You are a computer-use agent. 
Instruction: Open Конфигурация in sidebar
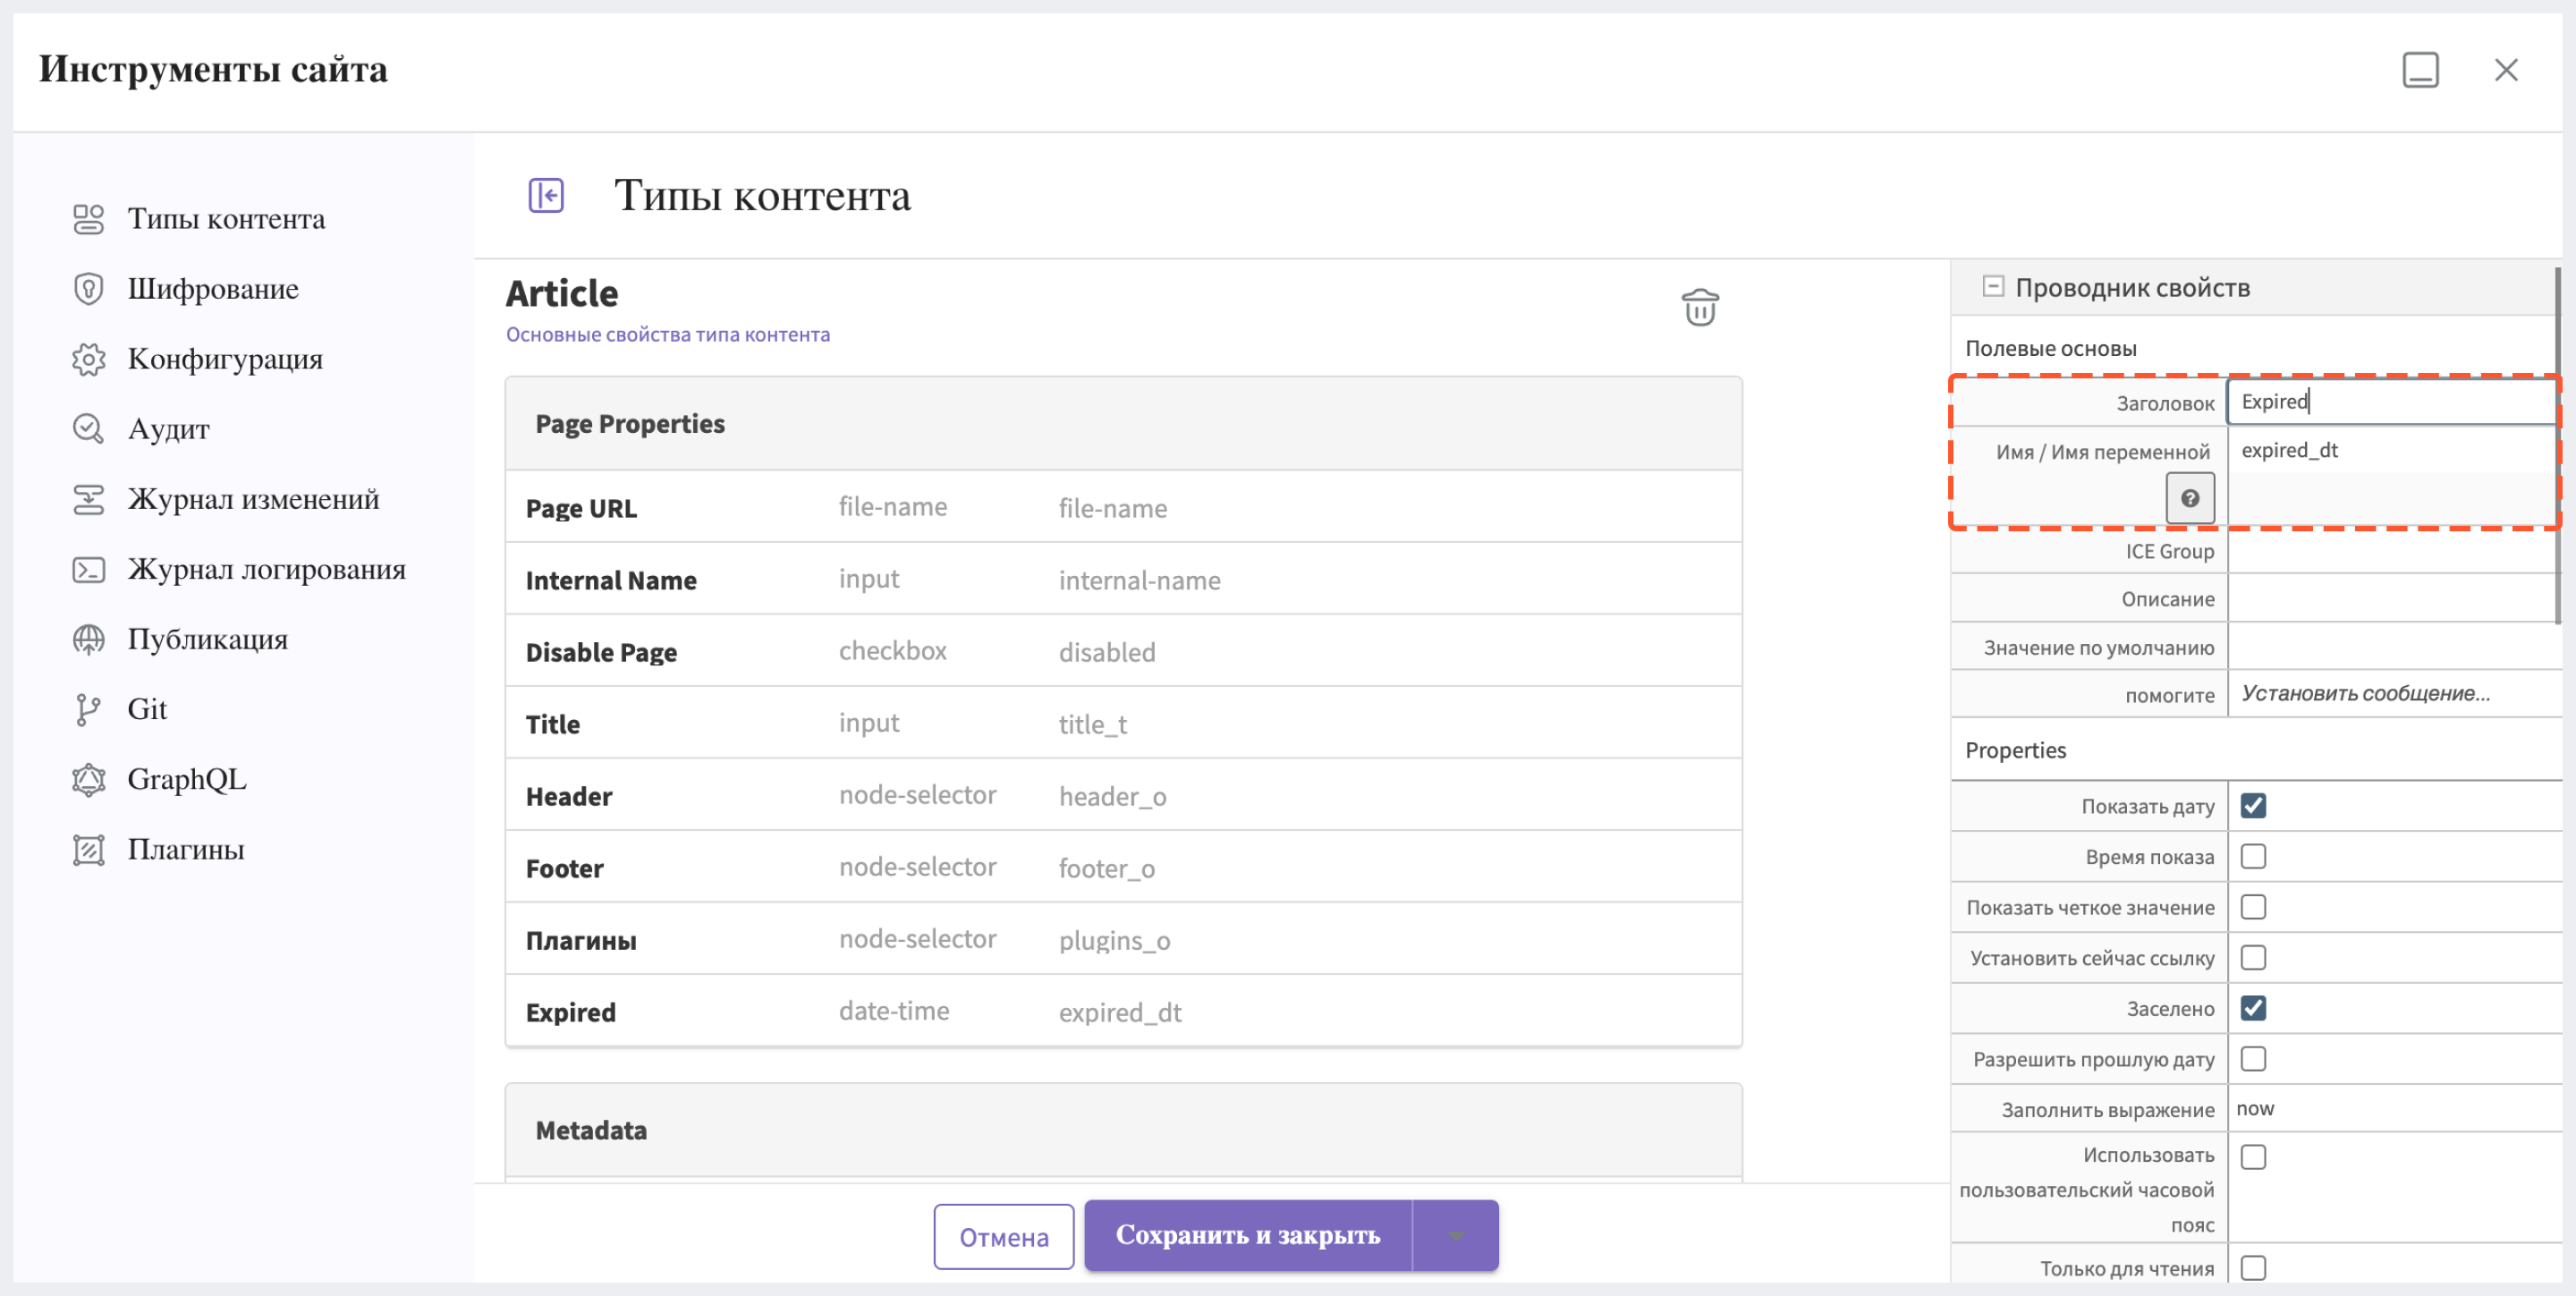pyautogui.click(x=225, y=359)
